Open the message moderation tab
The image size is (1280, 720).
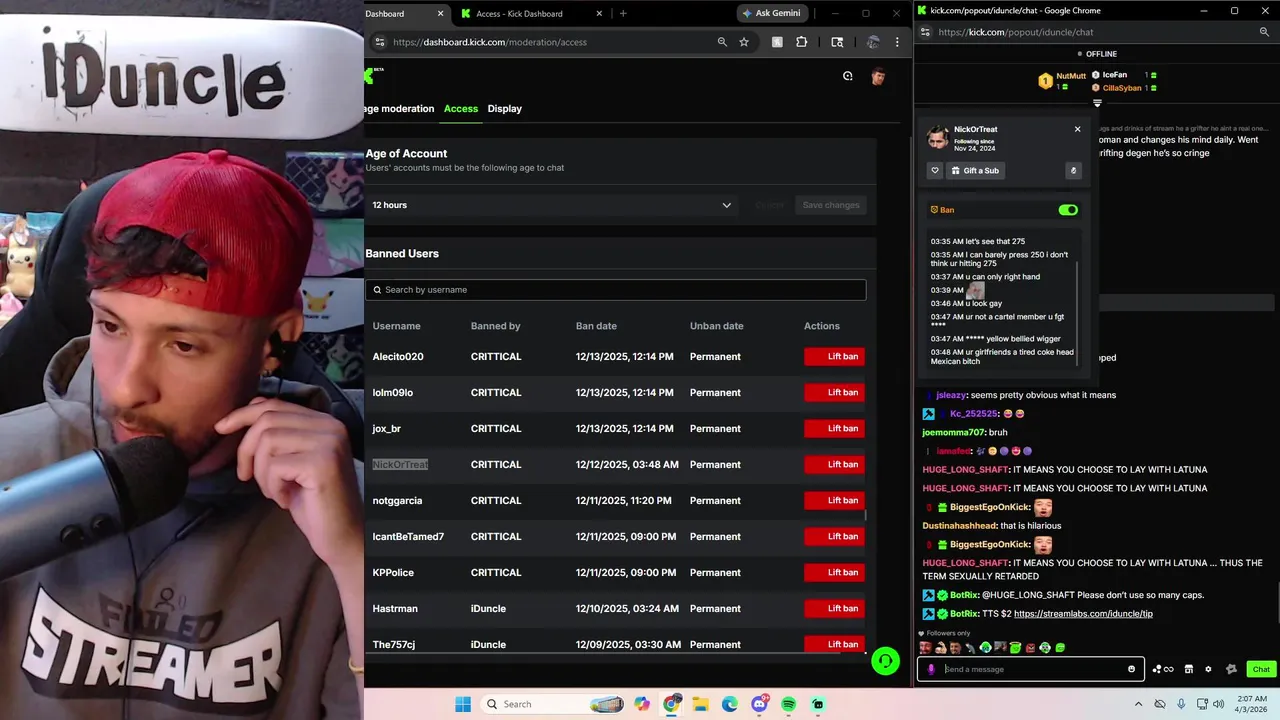click(x=400, y=109)
